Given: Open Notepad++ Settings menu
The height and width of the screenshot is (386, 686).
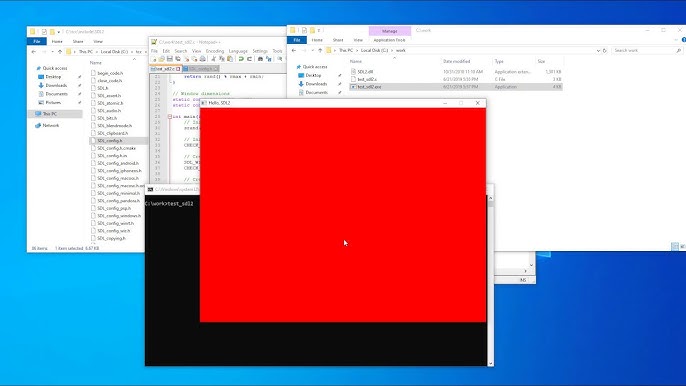Looking at the screenshot, I should click(260, 51).
